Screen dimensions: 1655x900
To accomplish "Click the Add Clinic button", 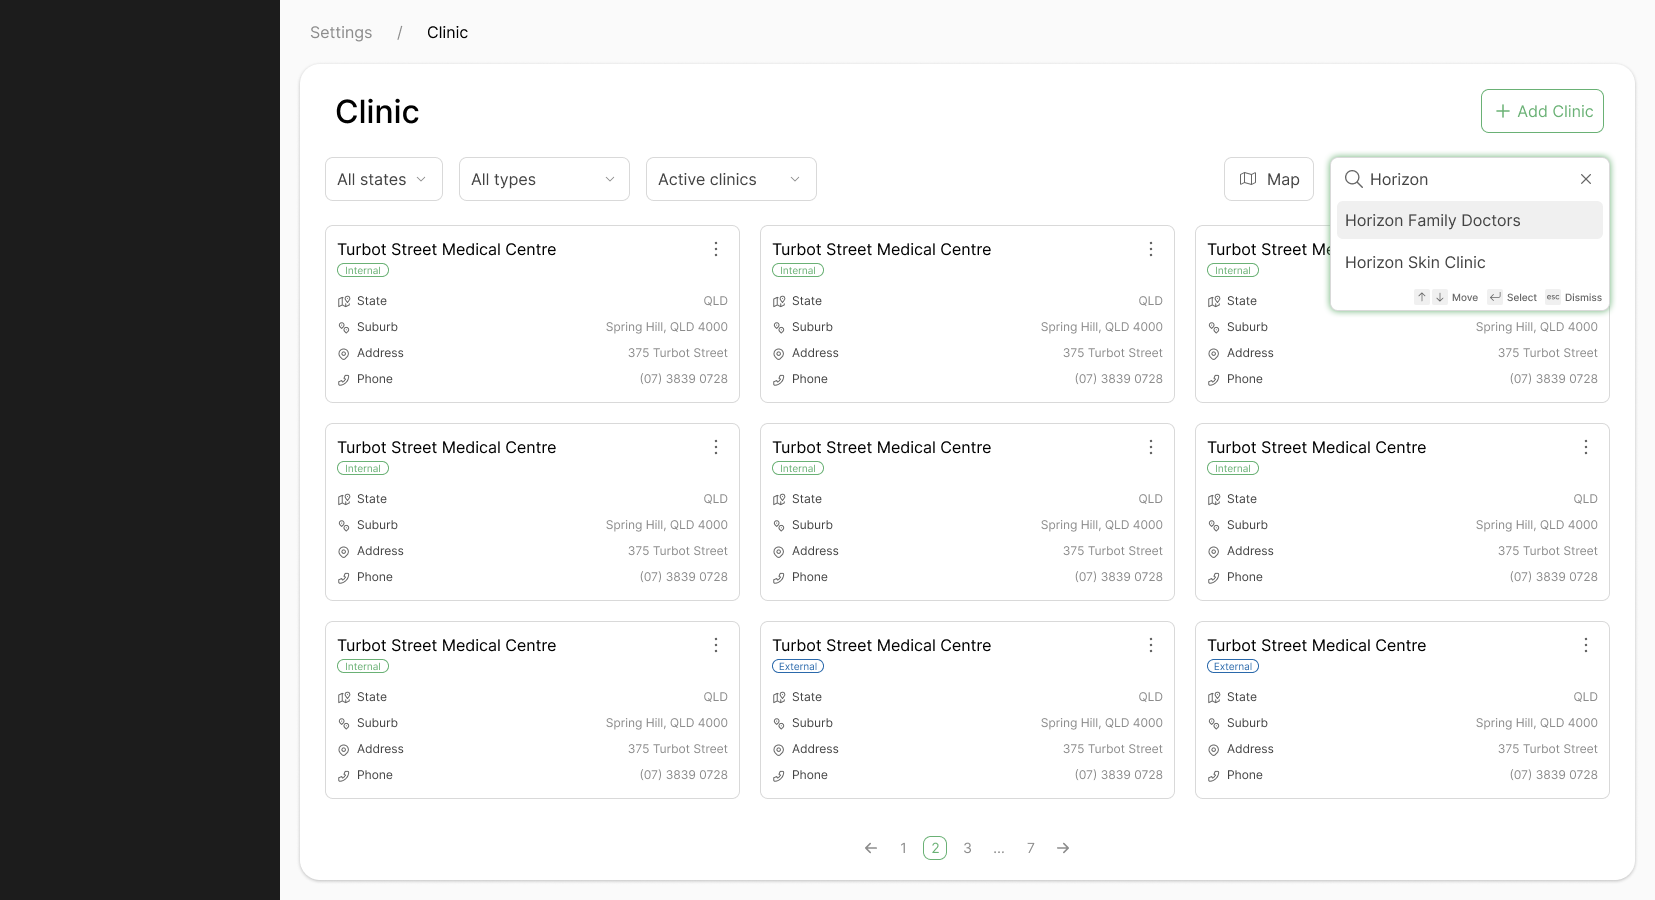I will [1542, 111].
